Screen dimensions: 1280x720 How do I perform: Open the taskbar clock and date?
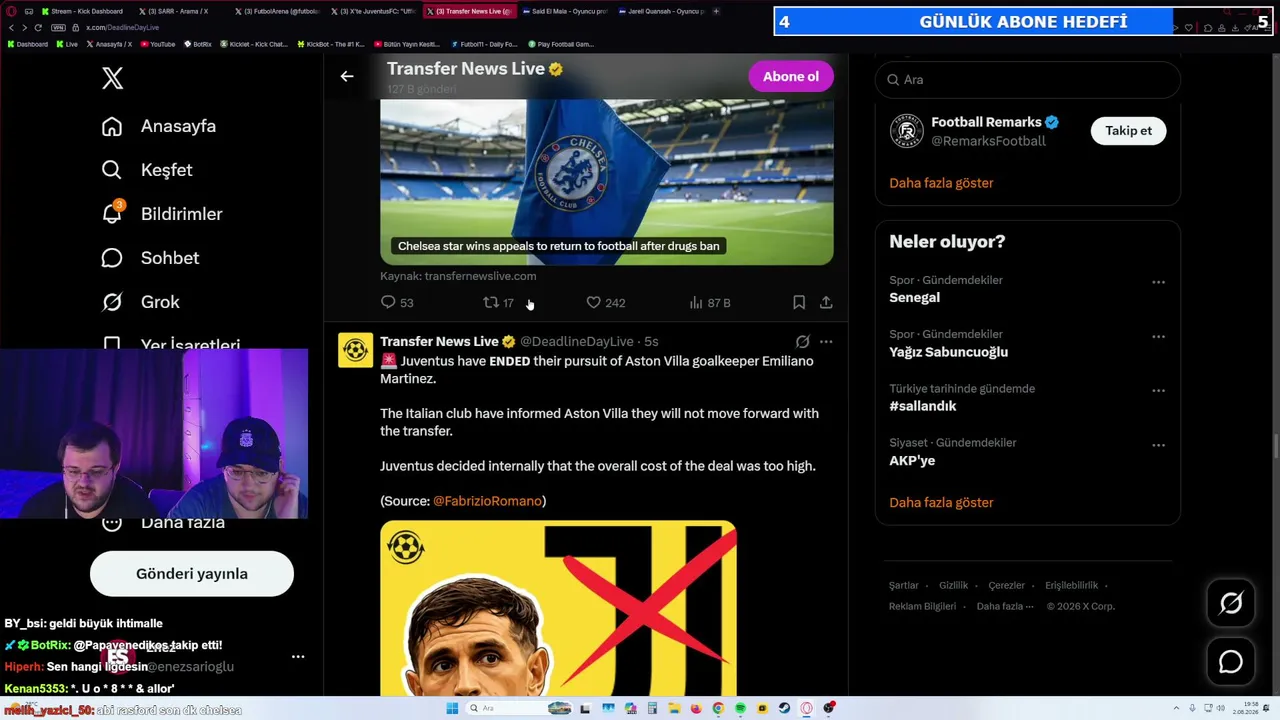pos(1244,709)
